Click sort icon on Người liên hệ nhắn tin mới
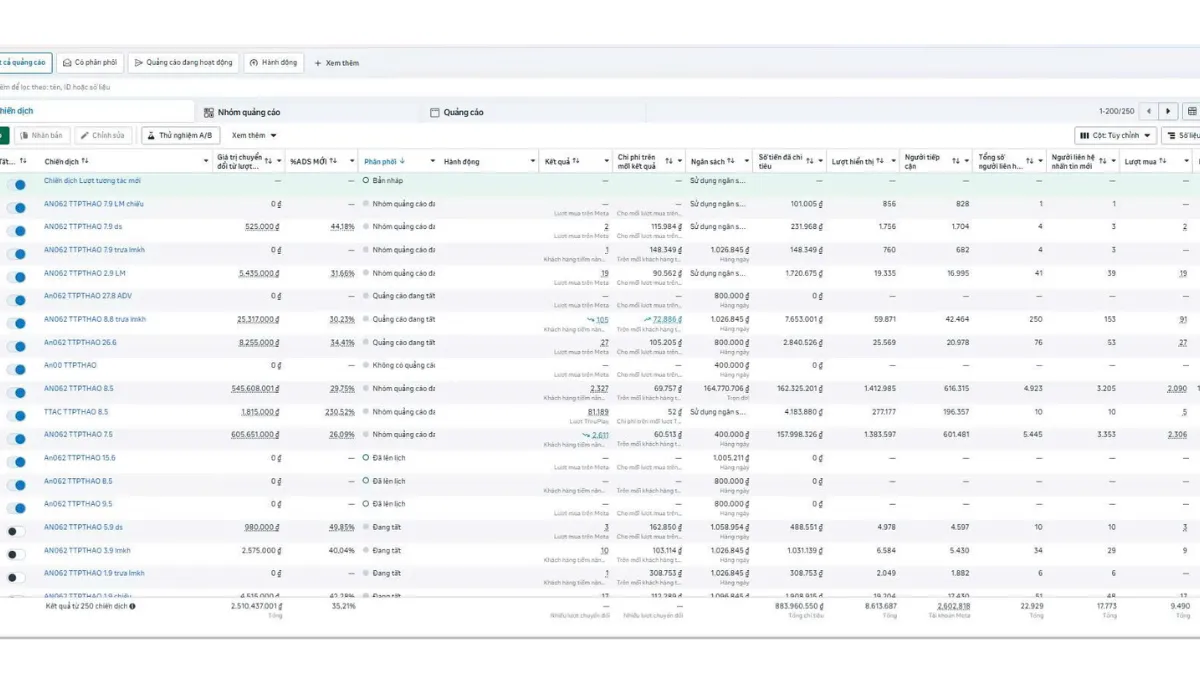 pyautogui.click(x=1101, y=161)
